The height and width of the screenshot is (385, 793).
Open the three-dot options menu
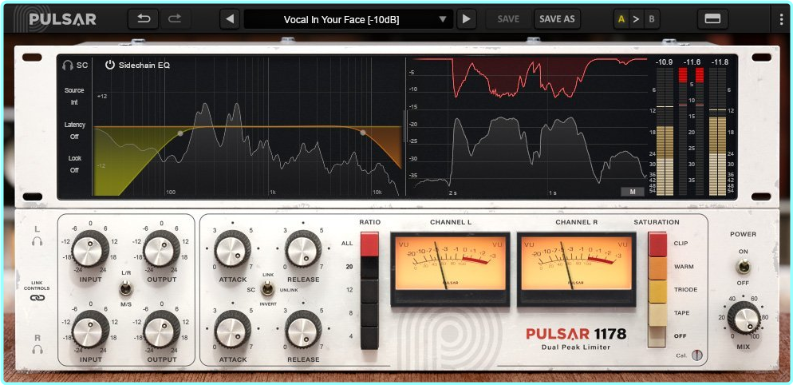pyautogui.click(x=781, y=19)
